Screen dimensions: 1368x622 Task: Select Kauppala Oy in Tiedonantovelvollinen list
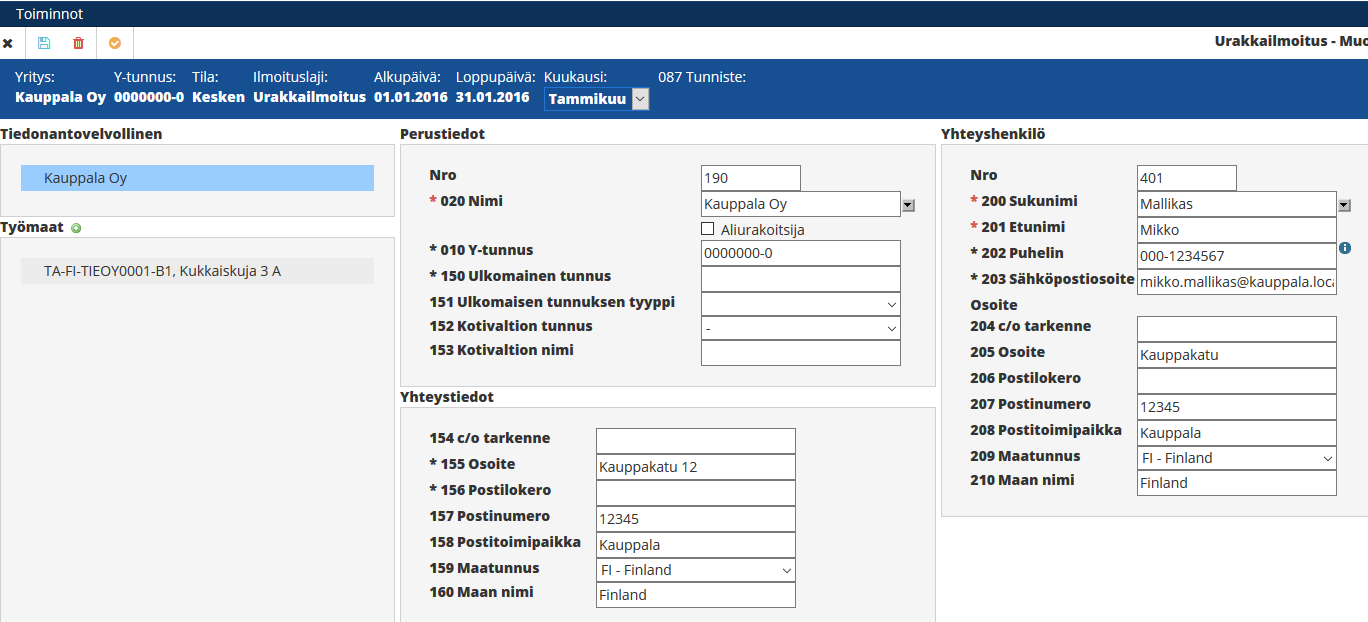point(197,178)
